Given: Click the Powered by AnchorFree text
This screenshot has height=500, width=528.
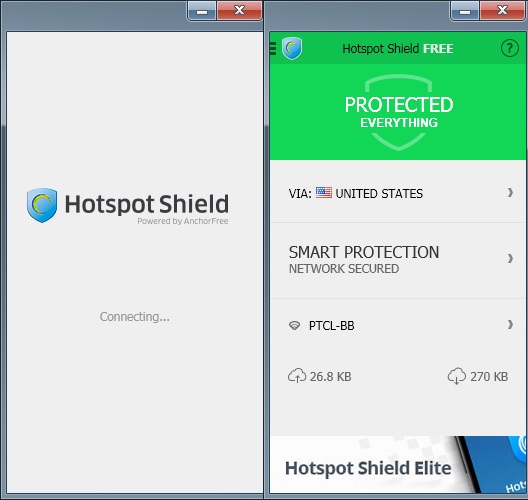Looking at the screenshot, I should click(x=183, y=221).
